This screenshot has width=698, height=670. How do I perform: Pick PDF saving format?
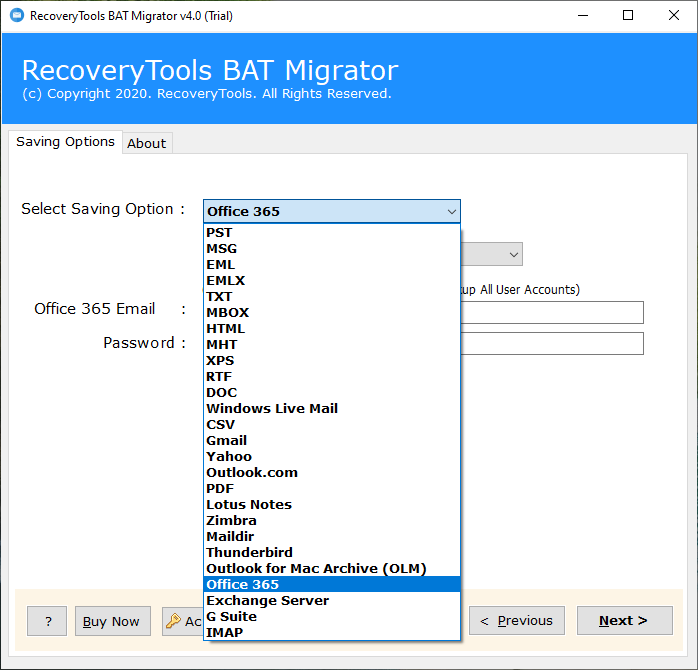tap(332, 489)
